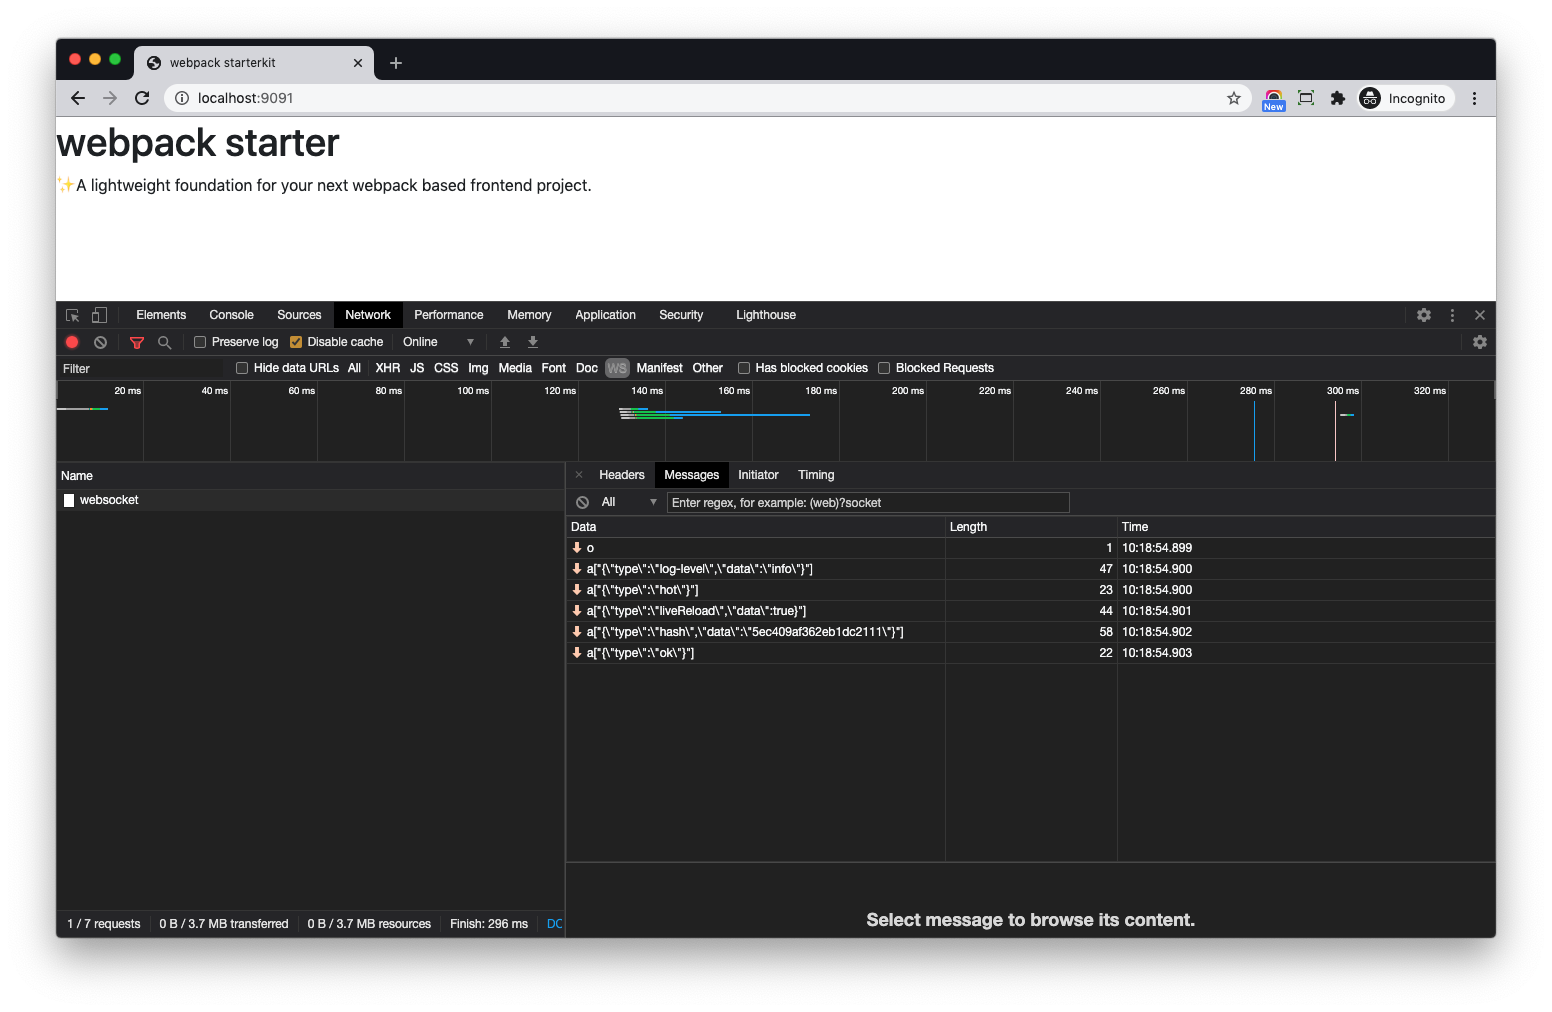
Task: Click the red record network log icon
Action: (72, 342)
